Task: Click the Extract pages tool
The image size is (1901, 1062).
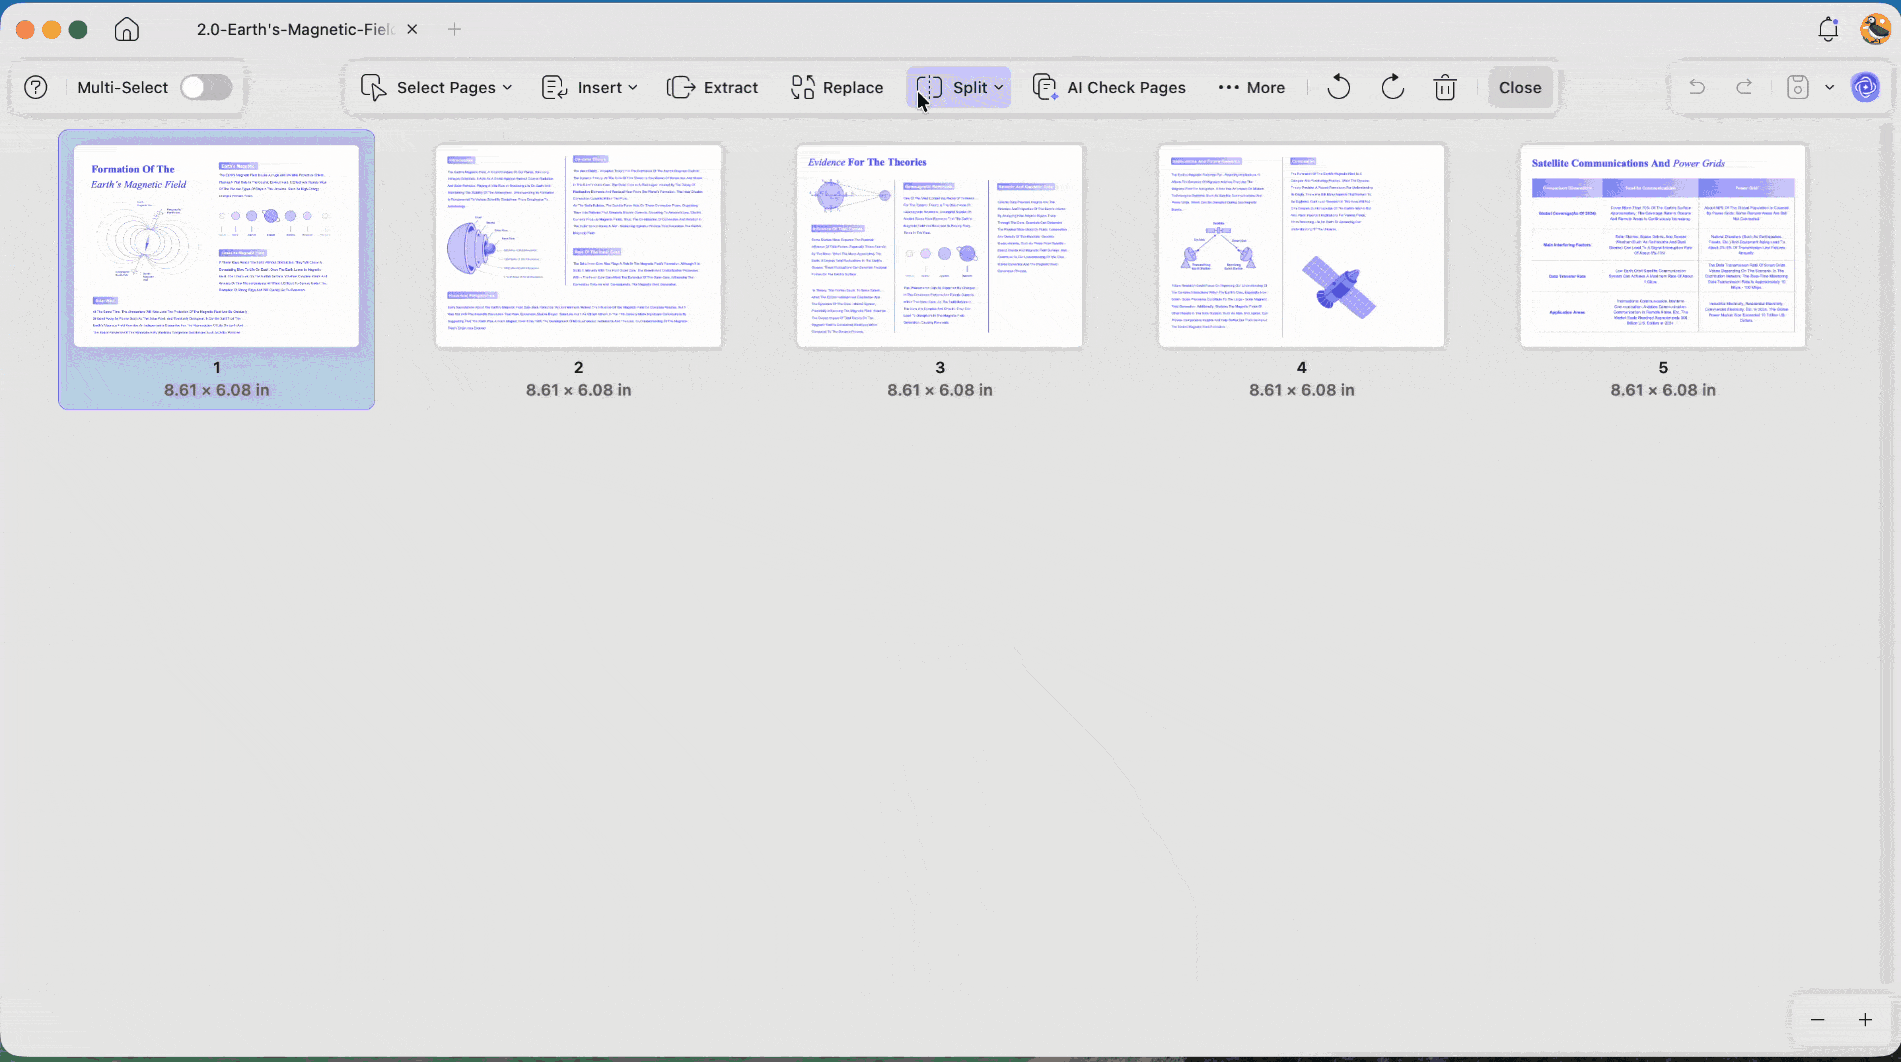Action: coord(712,88)
